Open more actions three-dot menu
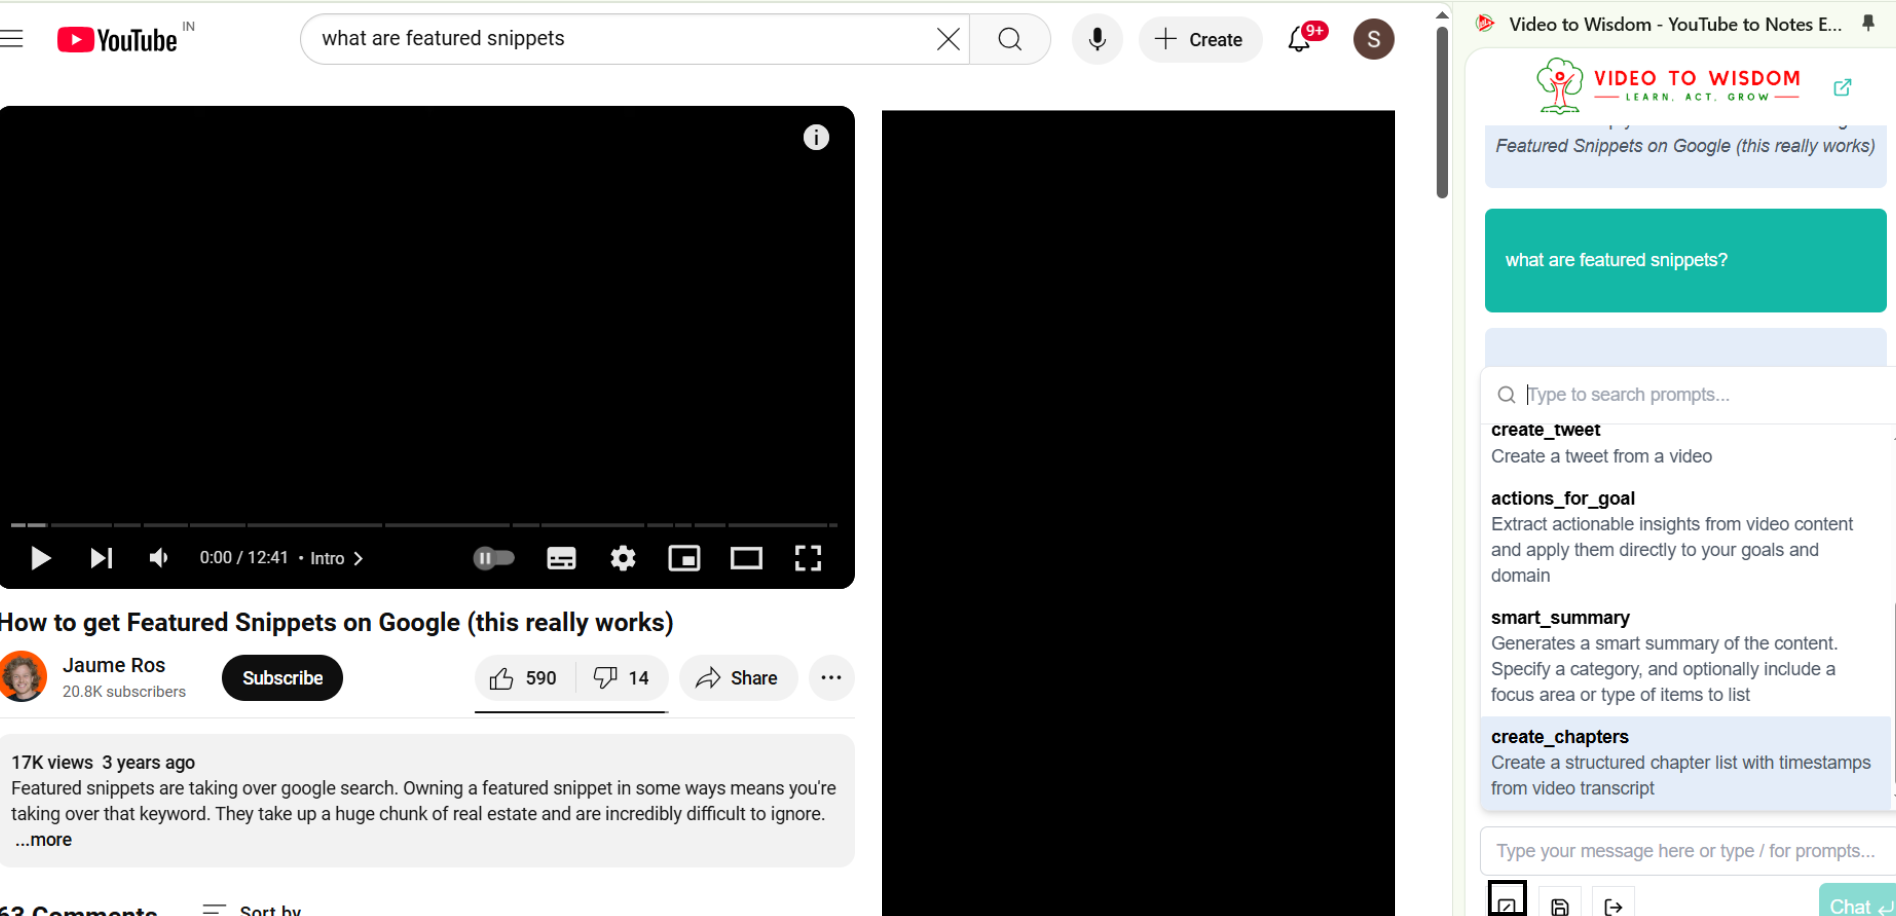The image size is (1896, 916). pyautogui.click(x=831, y=678)
